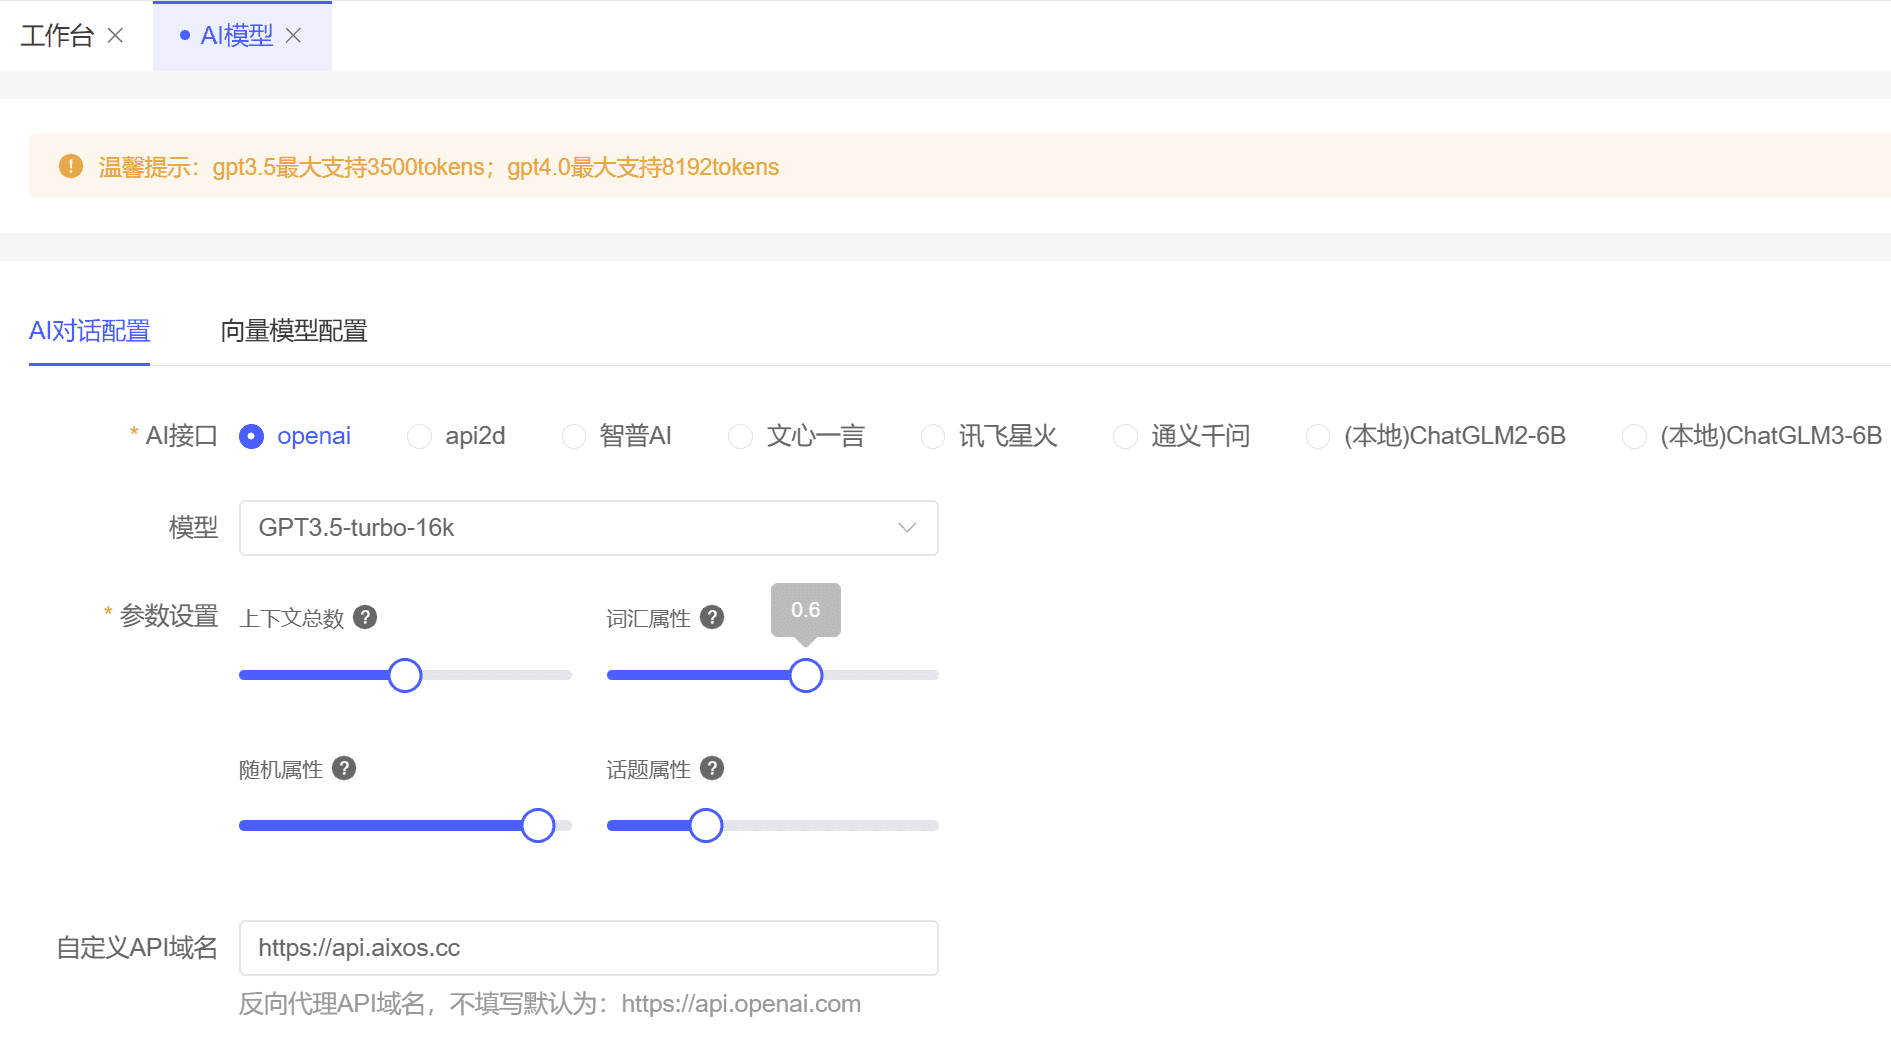Focus the 自定义API域名 input field

click(588, 948)
